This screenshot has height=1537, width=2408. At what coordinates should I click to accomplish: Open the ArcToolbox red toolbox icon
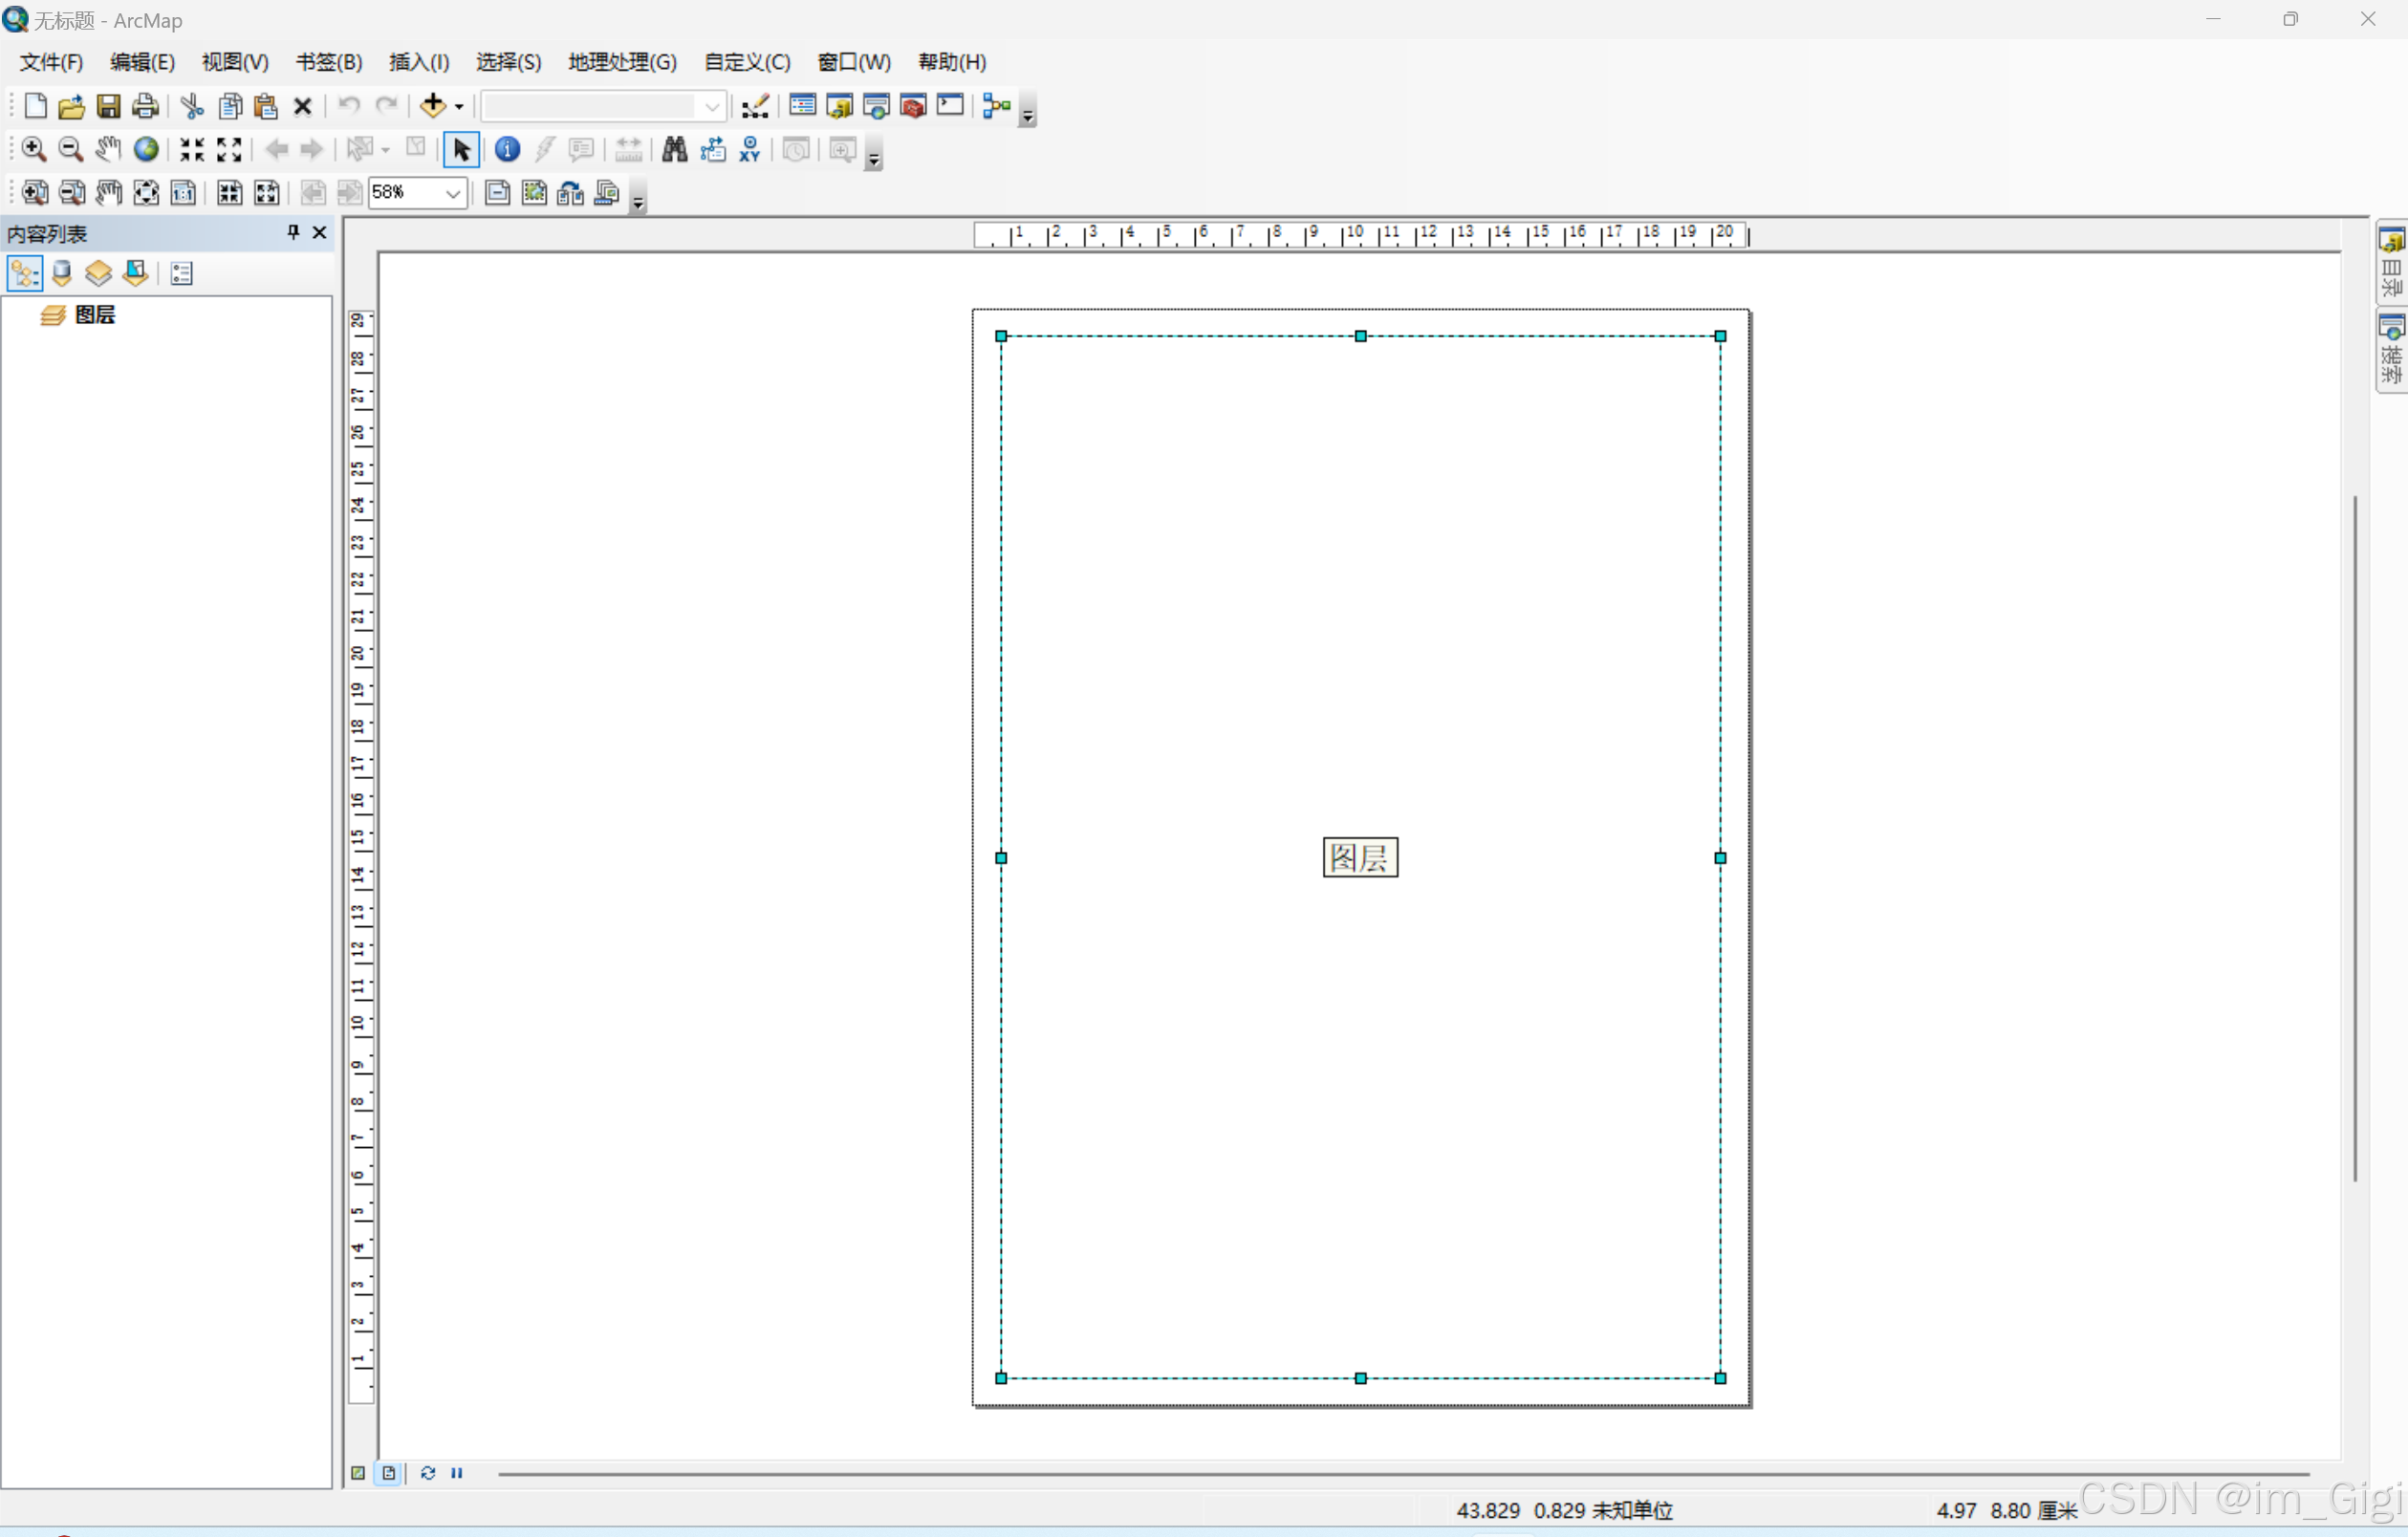click(x=912, y=105)
